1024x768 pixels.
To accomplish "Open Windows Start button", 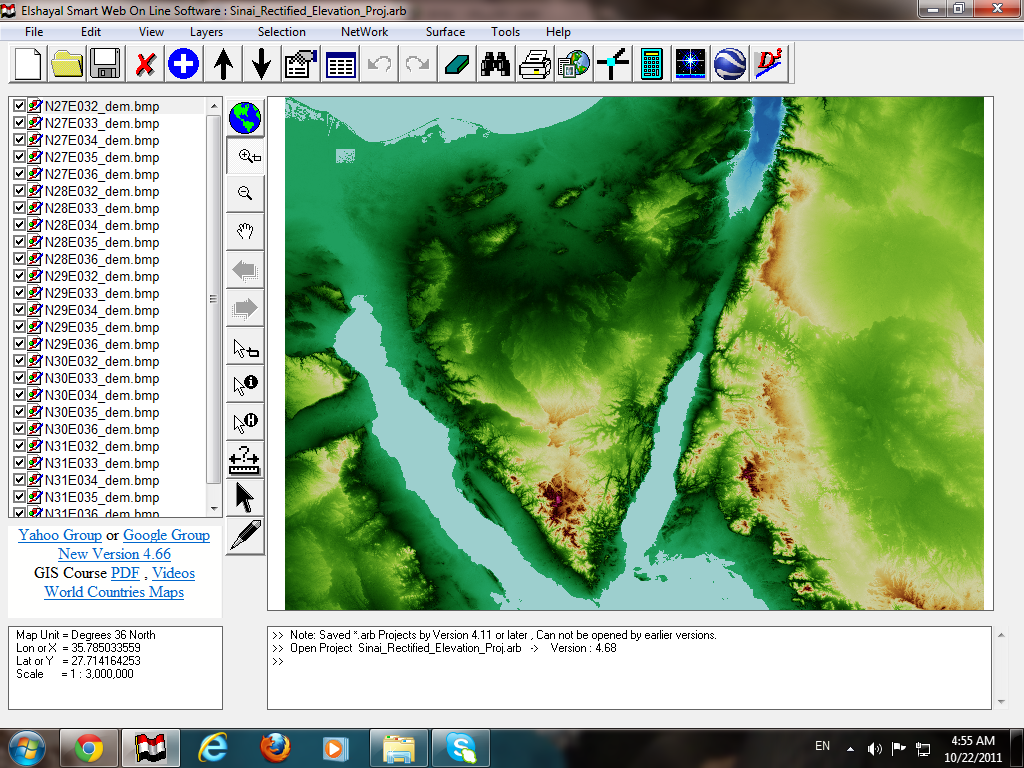I will pos(27,748).
